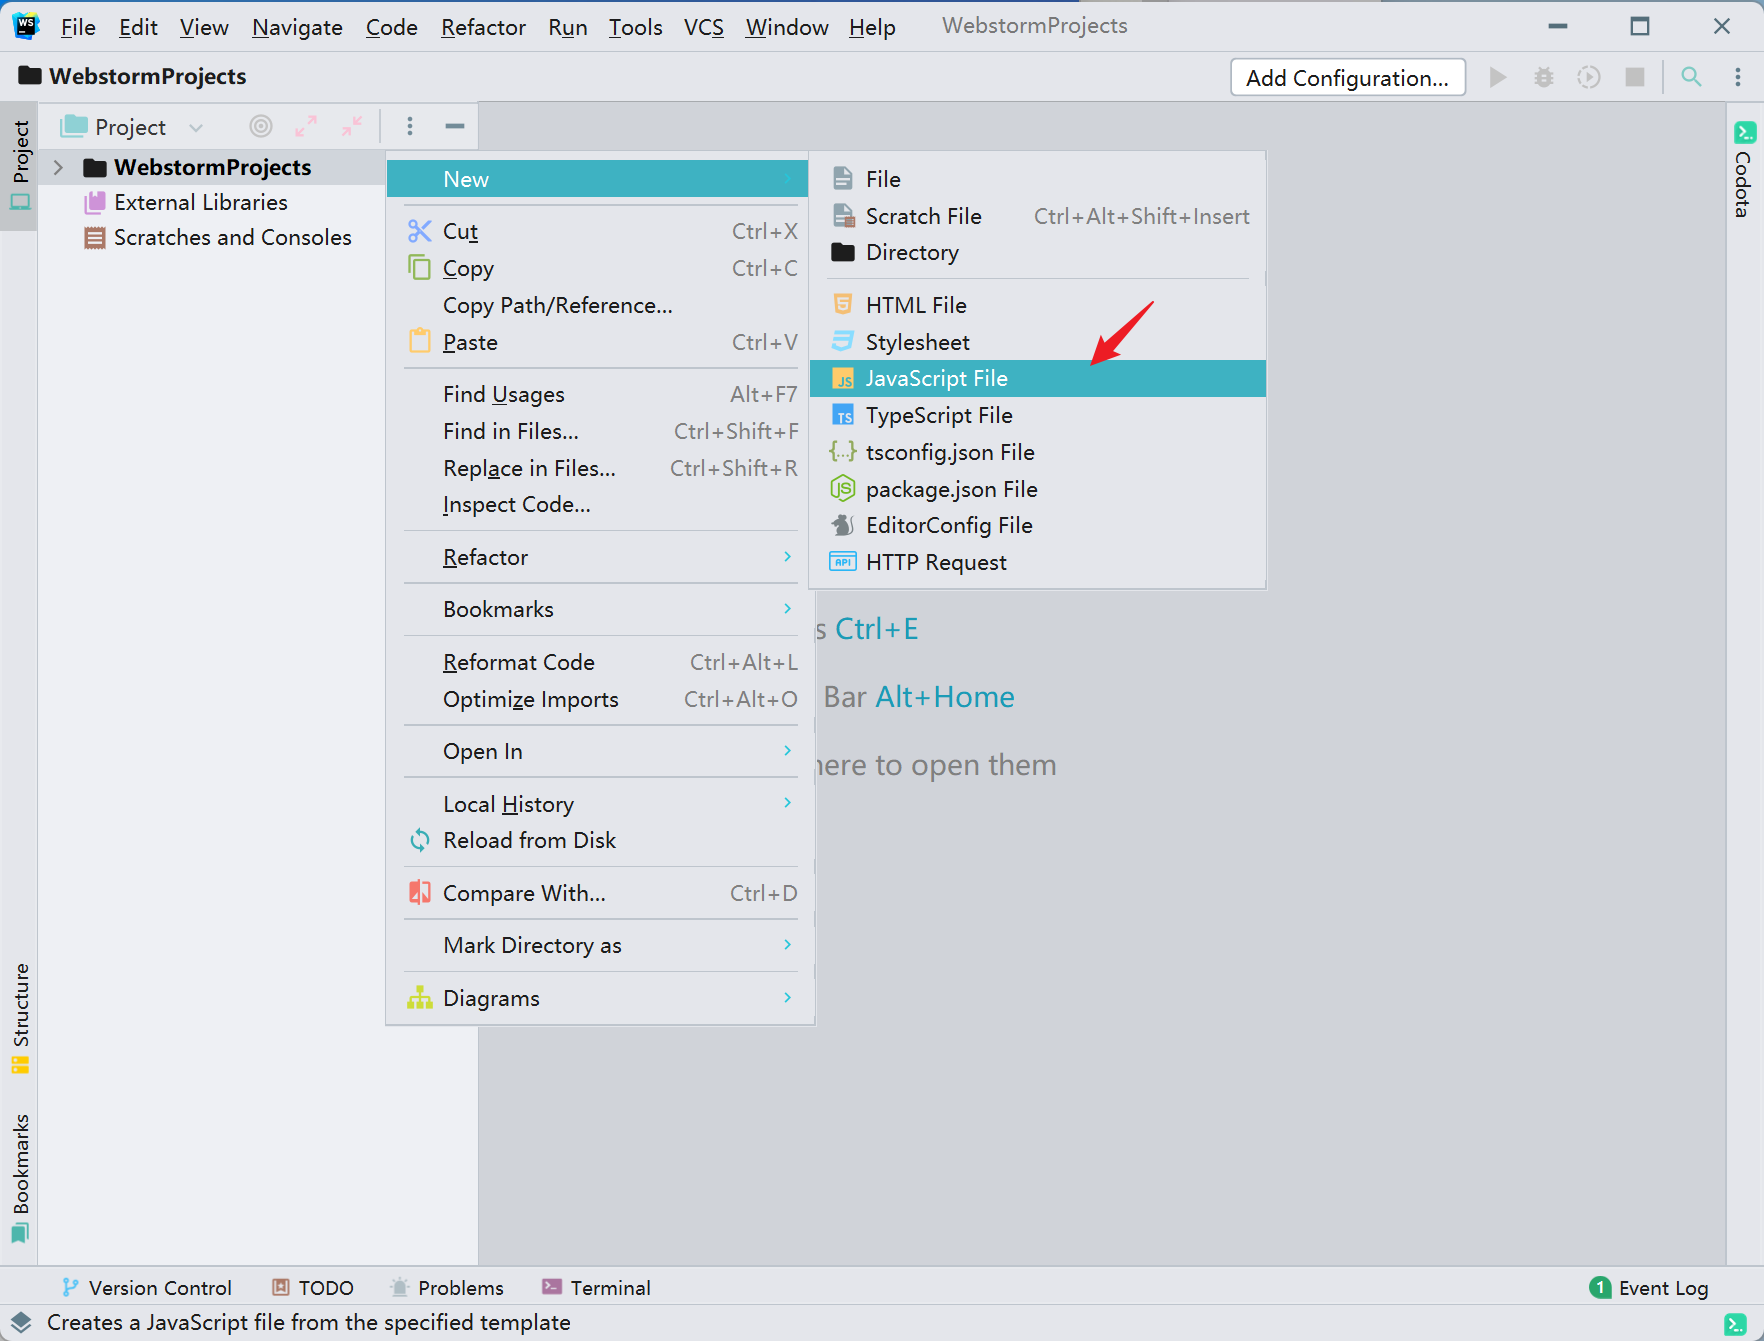This screenshot has width=1764, height=1341.
Task: Expand the Local History submenu
Action: (600, 804)
